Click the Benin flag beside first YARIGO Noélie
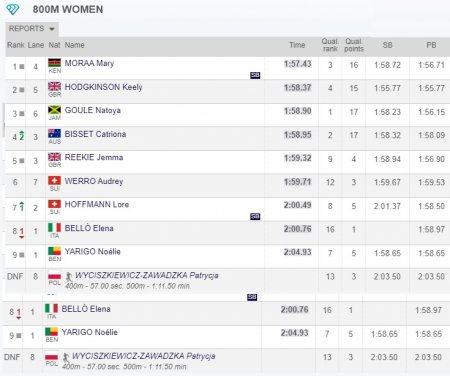The height and width of the screenshot is (376, 450). (55, 251)
